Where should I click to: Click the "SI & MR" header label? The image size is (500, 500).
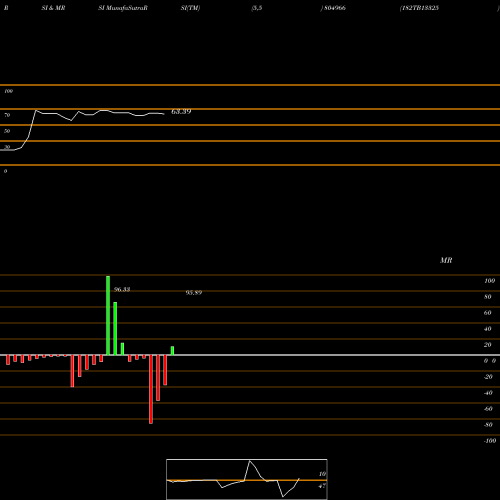click(x=53, y=8)
